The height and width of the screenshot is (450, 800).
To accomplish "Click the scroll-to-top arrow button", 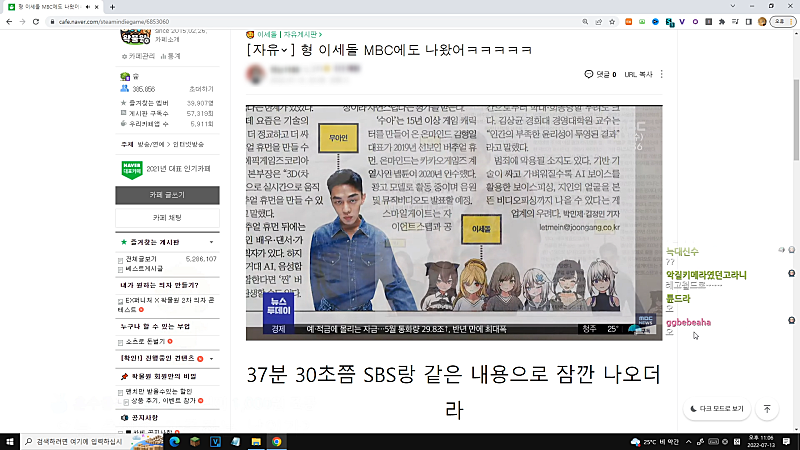I will (x=767, y=409).
